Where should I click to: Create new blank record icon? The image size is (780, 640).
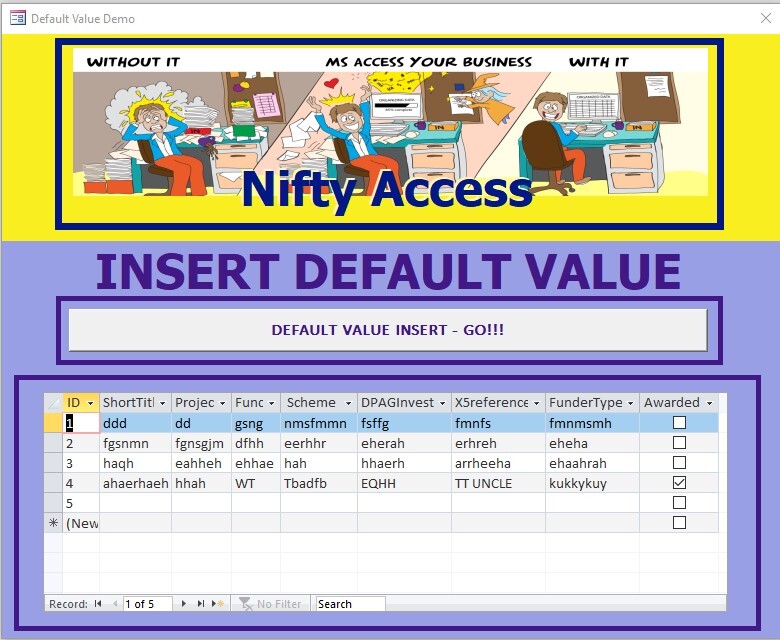218,604
